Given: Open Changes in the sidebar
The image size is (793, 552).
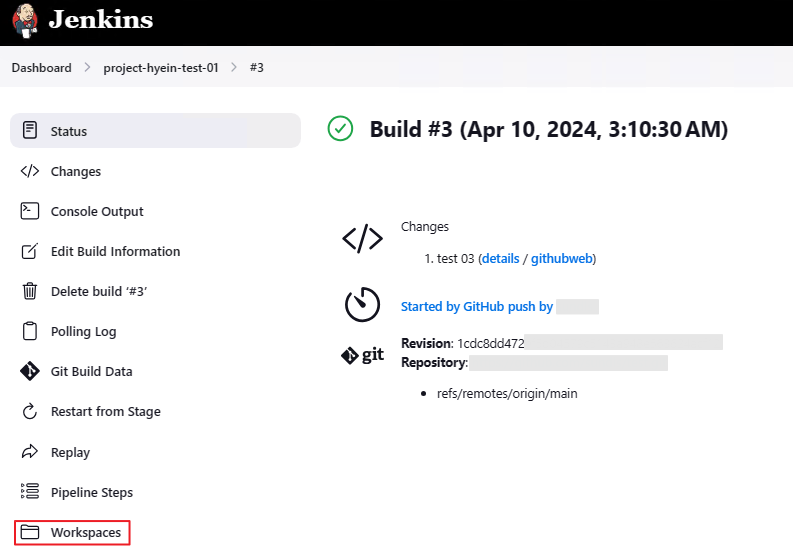Looking at the screenshot, I should tap(75, 172).
